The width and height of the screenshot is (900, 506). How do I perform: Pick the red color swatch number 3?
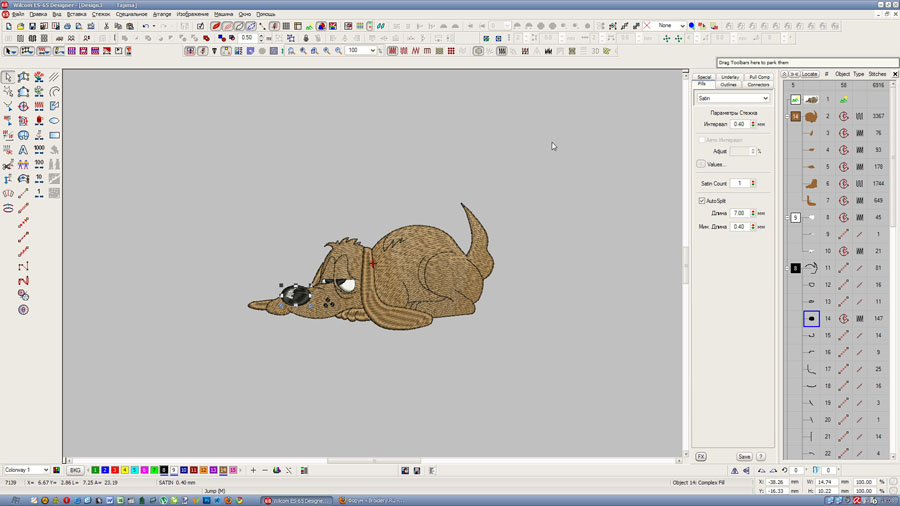click(114, 470)
